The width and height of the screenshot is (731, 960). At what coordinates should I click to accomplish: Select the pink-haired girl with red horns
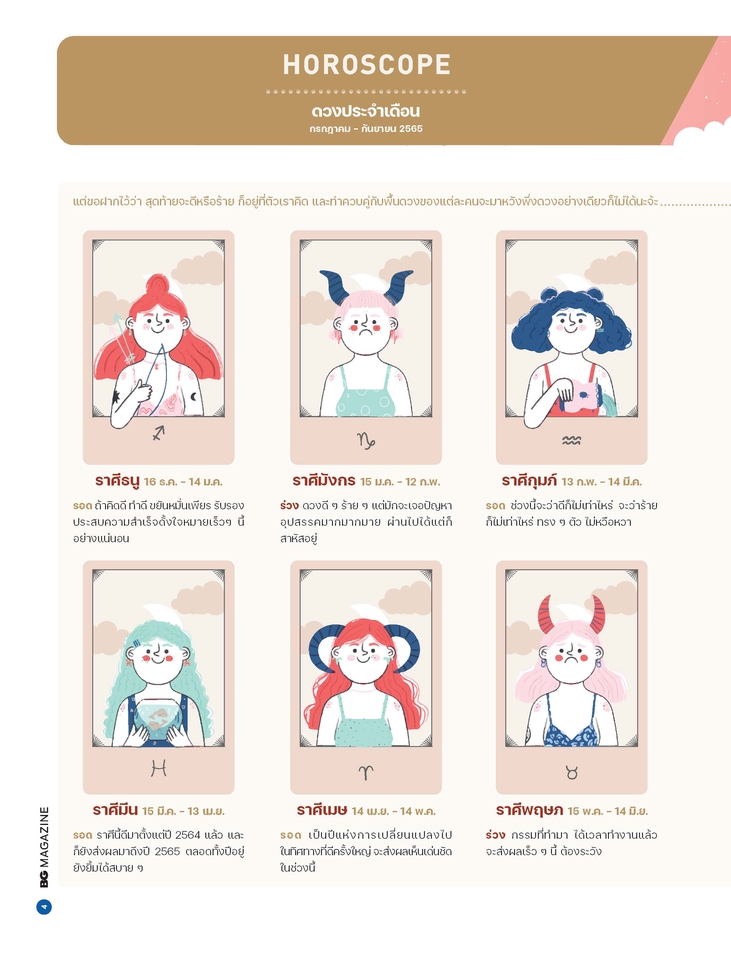[571, 677]
